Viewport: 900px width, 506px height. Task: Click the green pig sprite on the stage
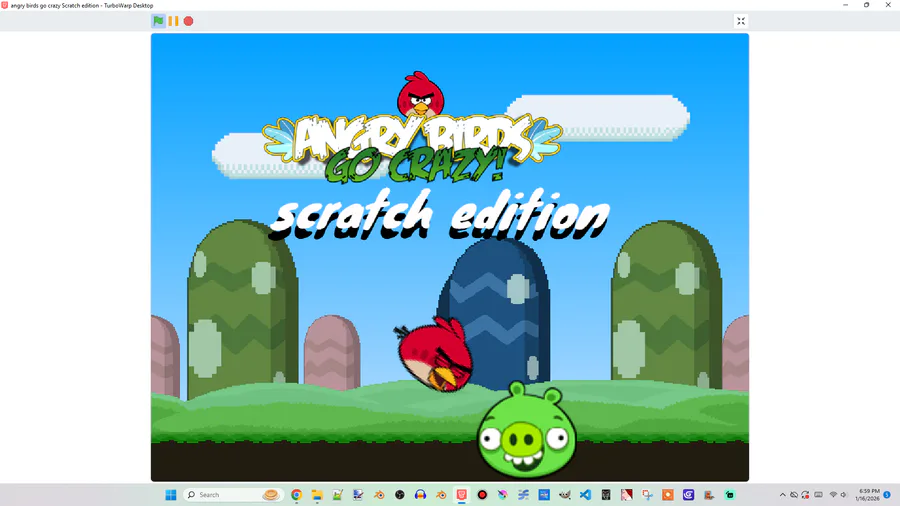526,430
